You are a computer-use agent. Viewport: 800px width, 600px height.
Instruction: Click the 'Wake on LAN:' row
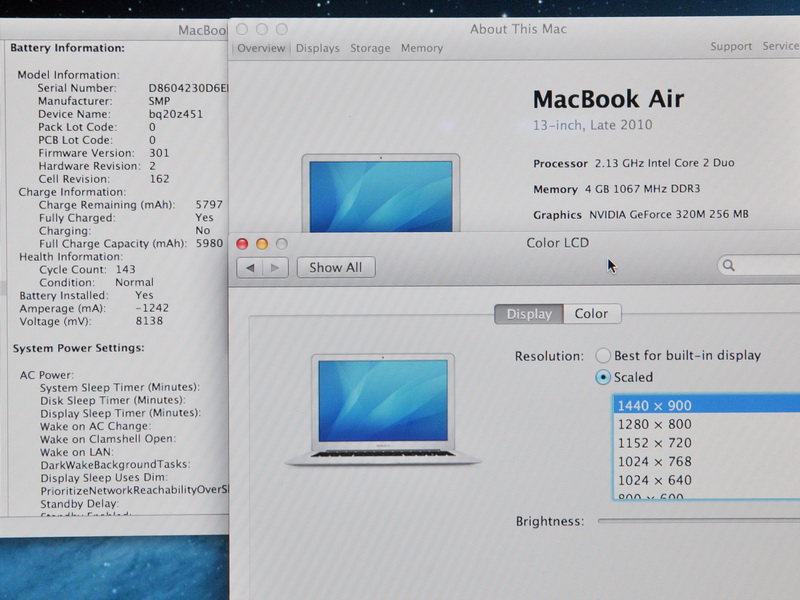pyautogui.click(x=77, y=452)
